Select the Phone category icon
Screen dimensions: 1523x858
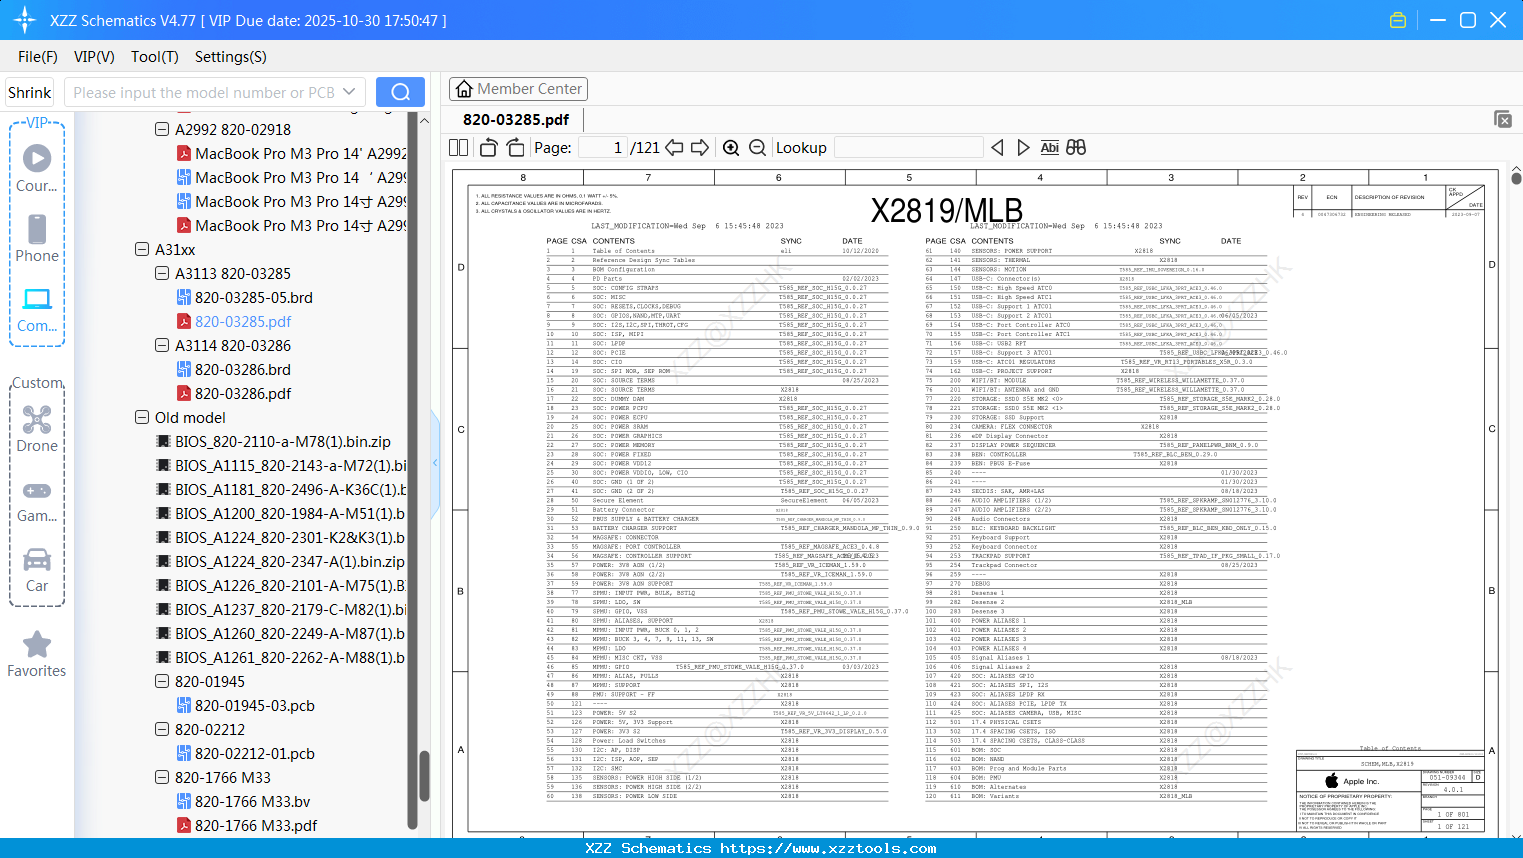tap(37, 238)
